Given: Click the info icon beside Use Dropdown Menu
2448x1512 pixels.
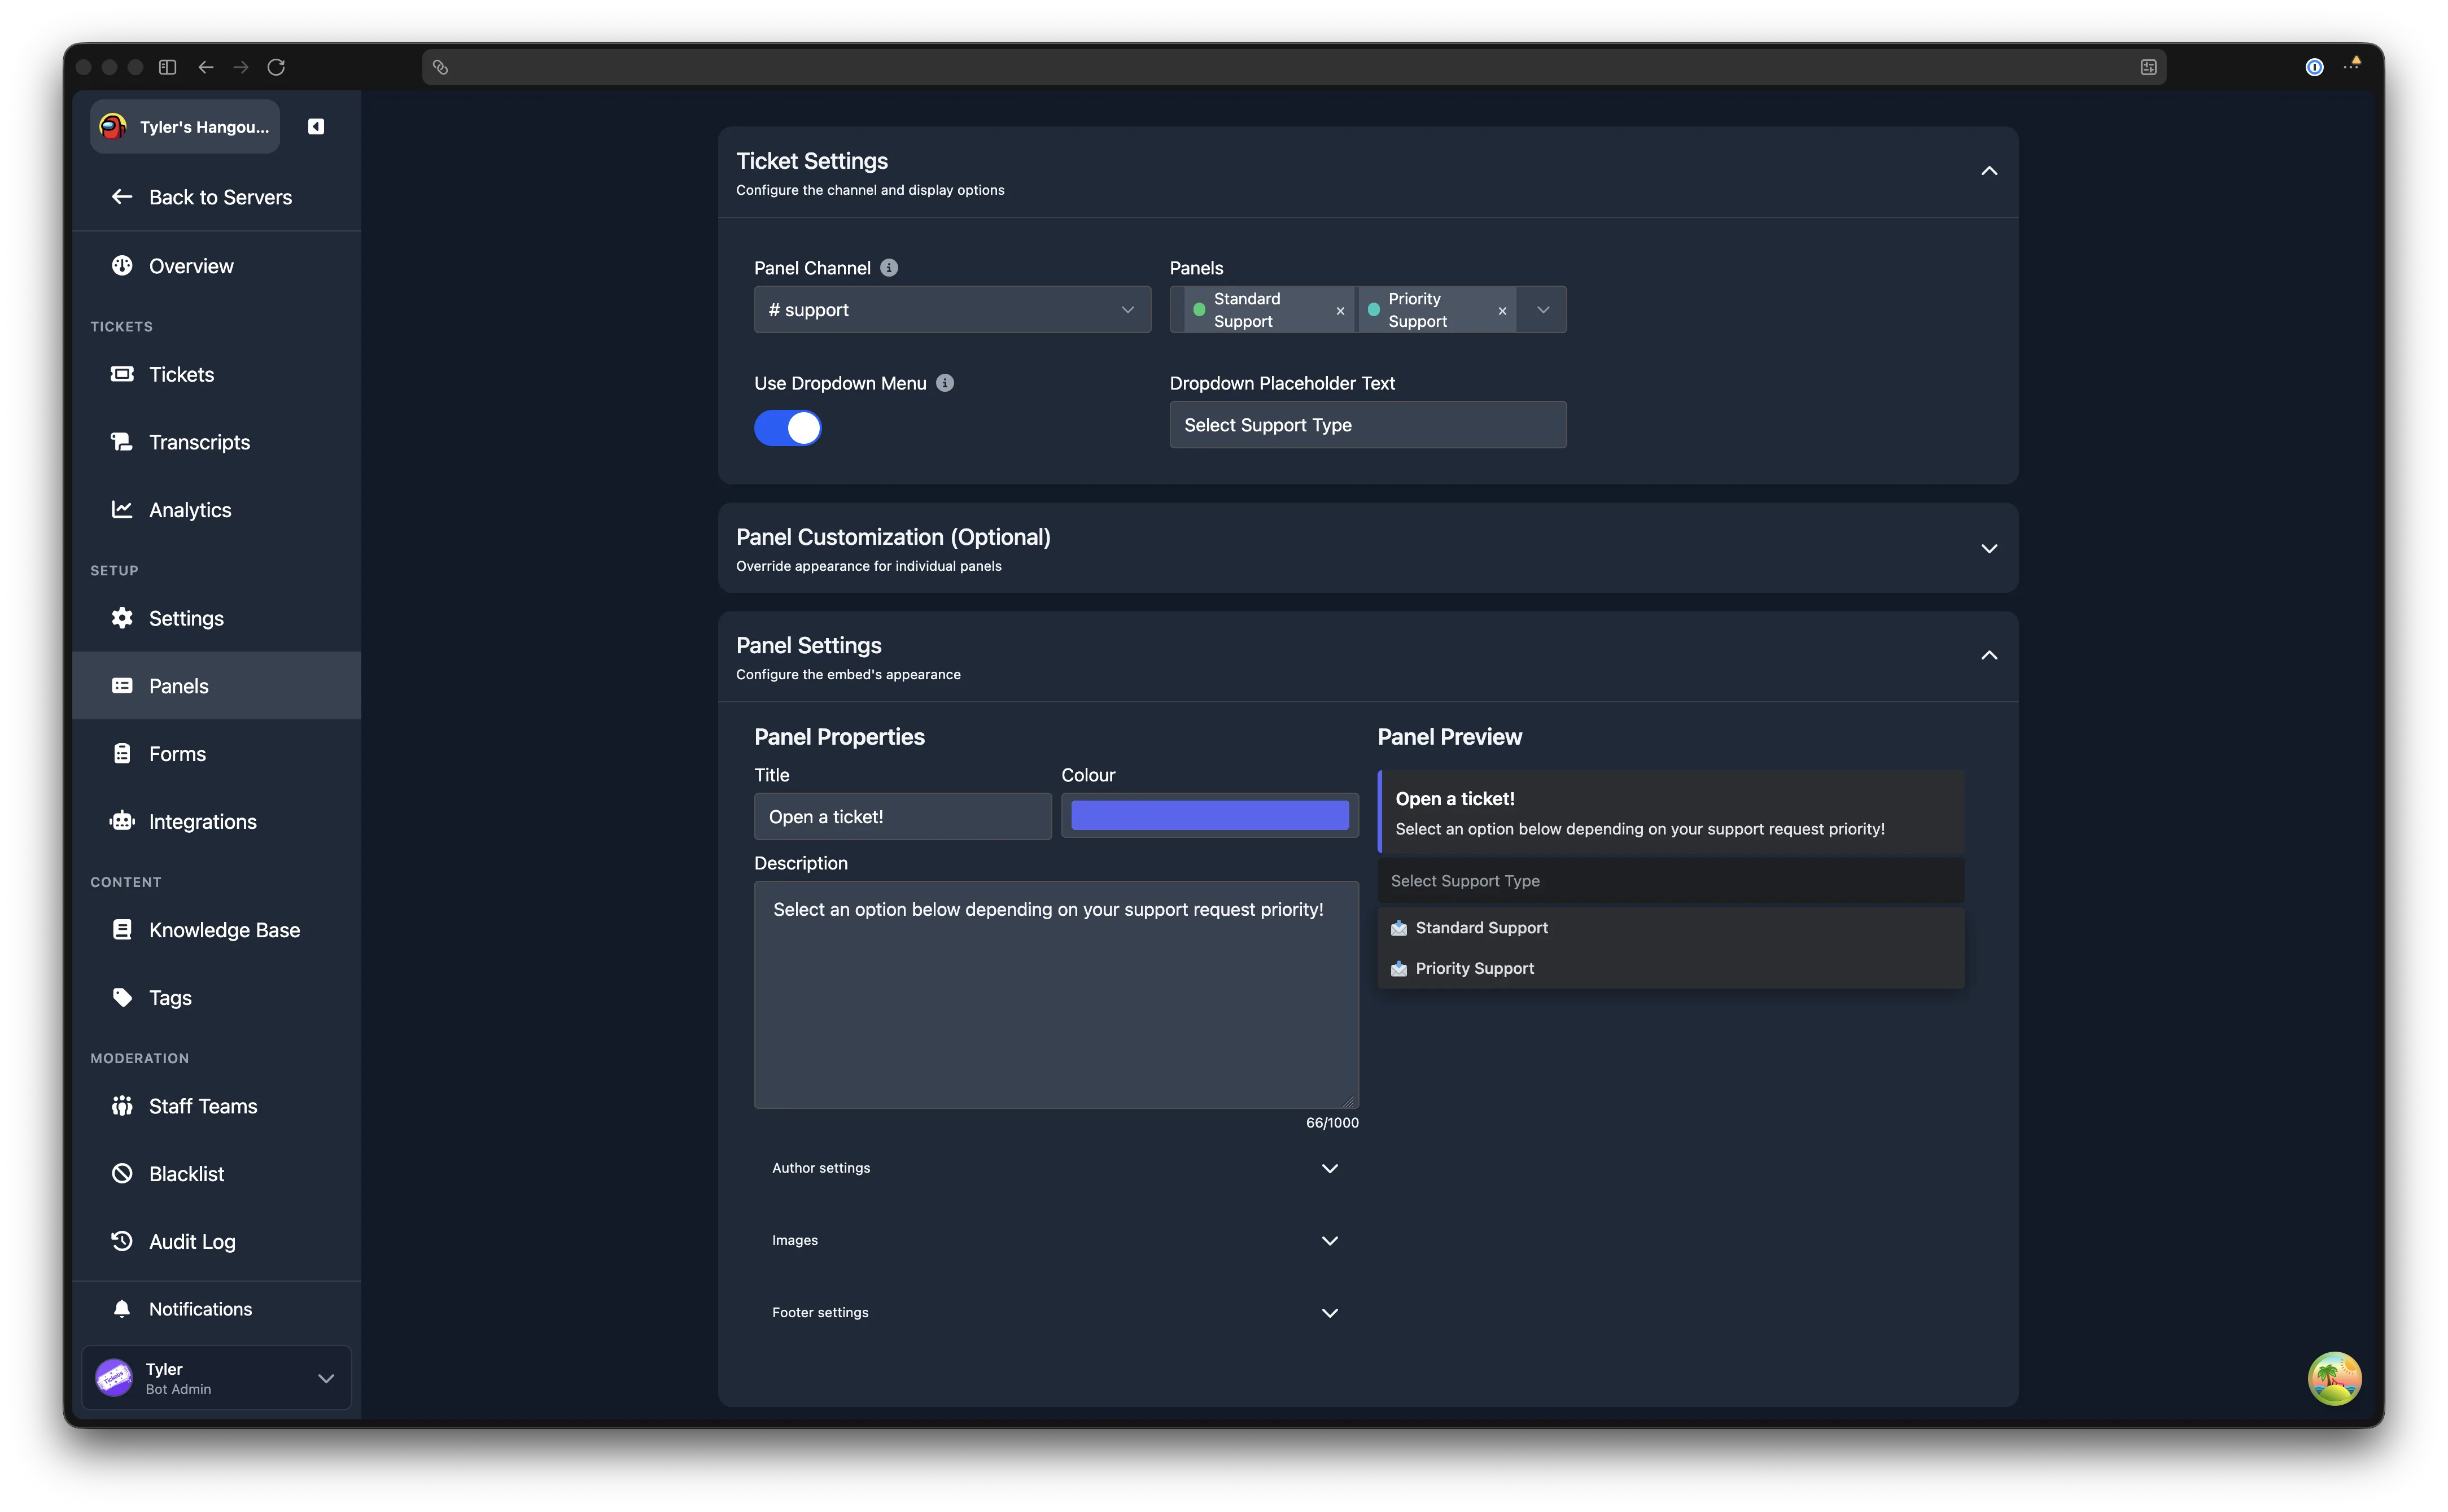Looking at the screenshot, I should 945,383.
